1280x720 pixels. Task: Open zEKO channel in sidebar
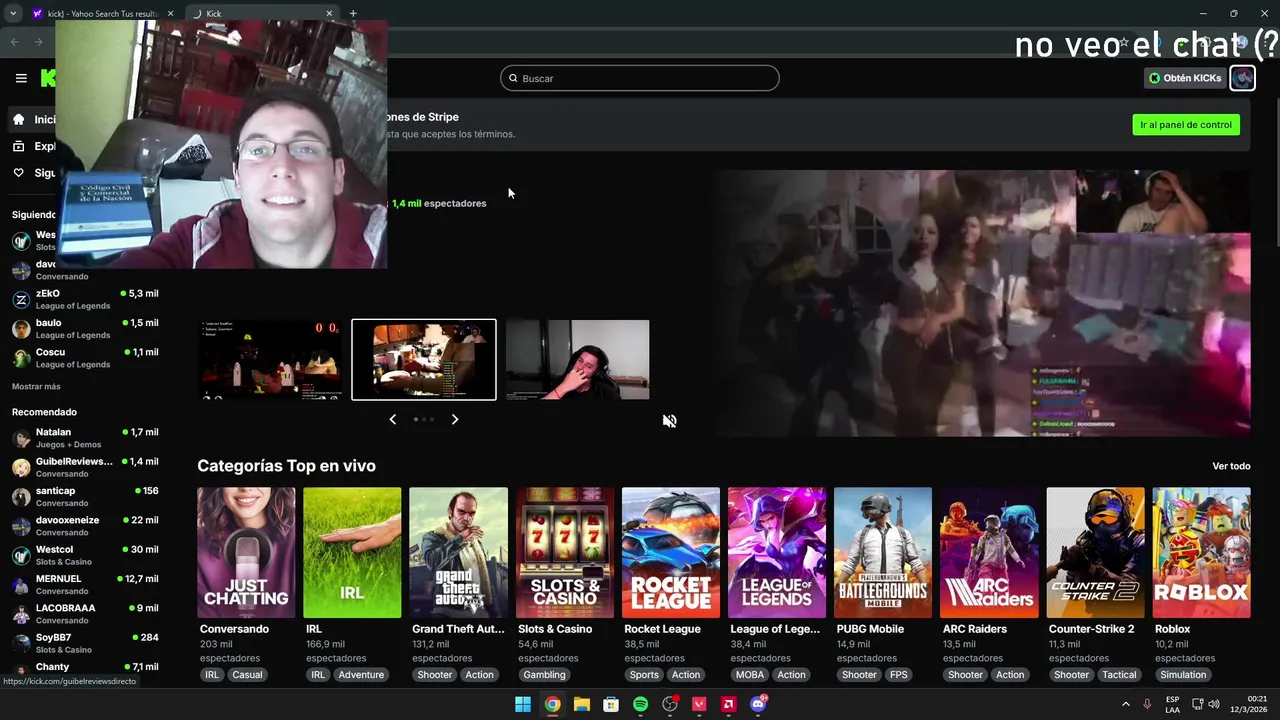pyautogui.click(x=85, y=300)
